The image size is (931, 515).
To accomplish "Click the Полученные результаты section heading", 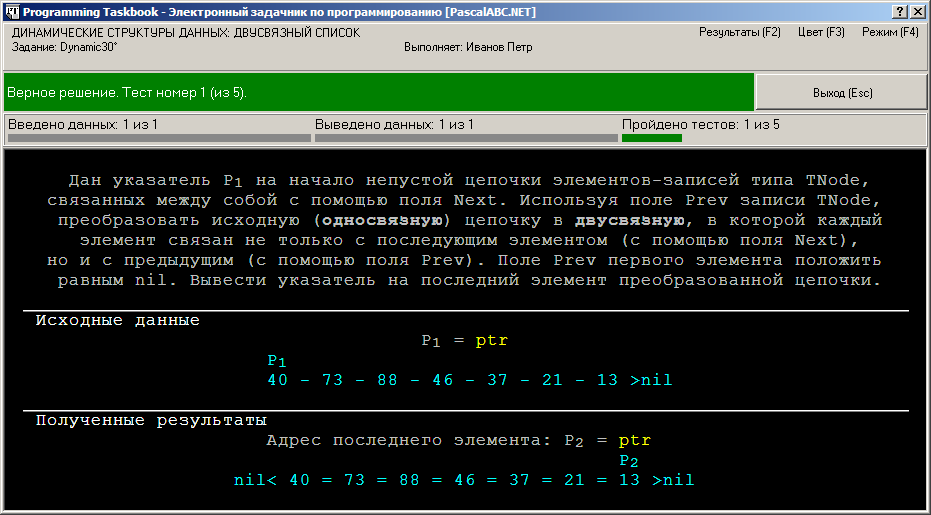I will [x=151, y=420].
